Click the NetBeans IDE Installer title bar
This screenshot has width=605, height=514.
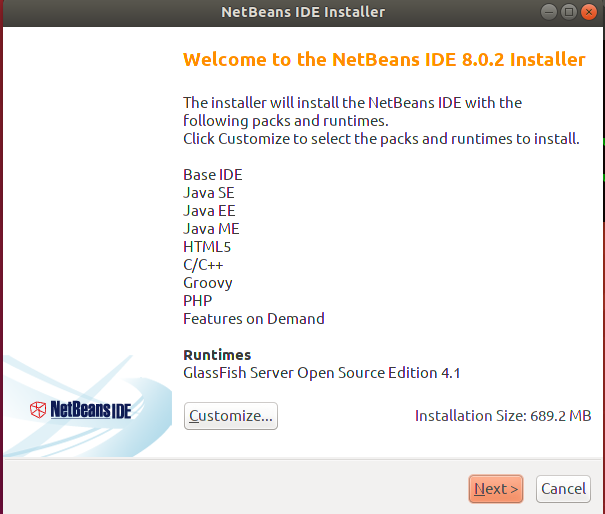[302, 12]
